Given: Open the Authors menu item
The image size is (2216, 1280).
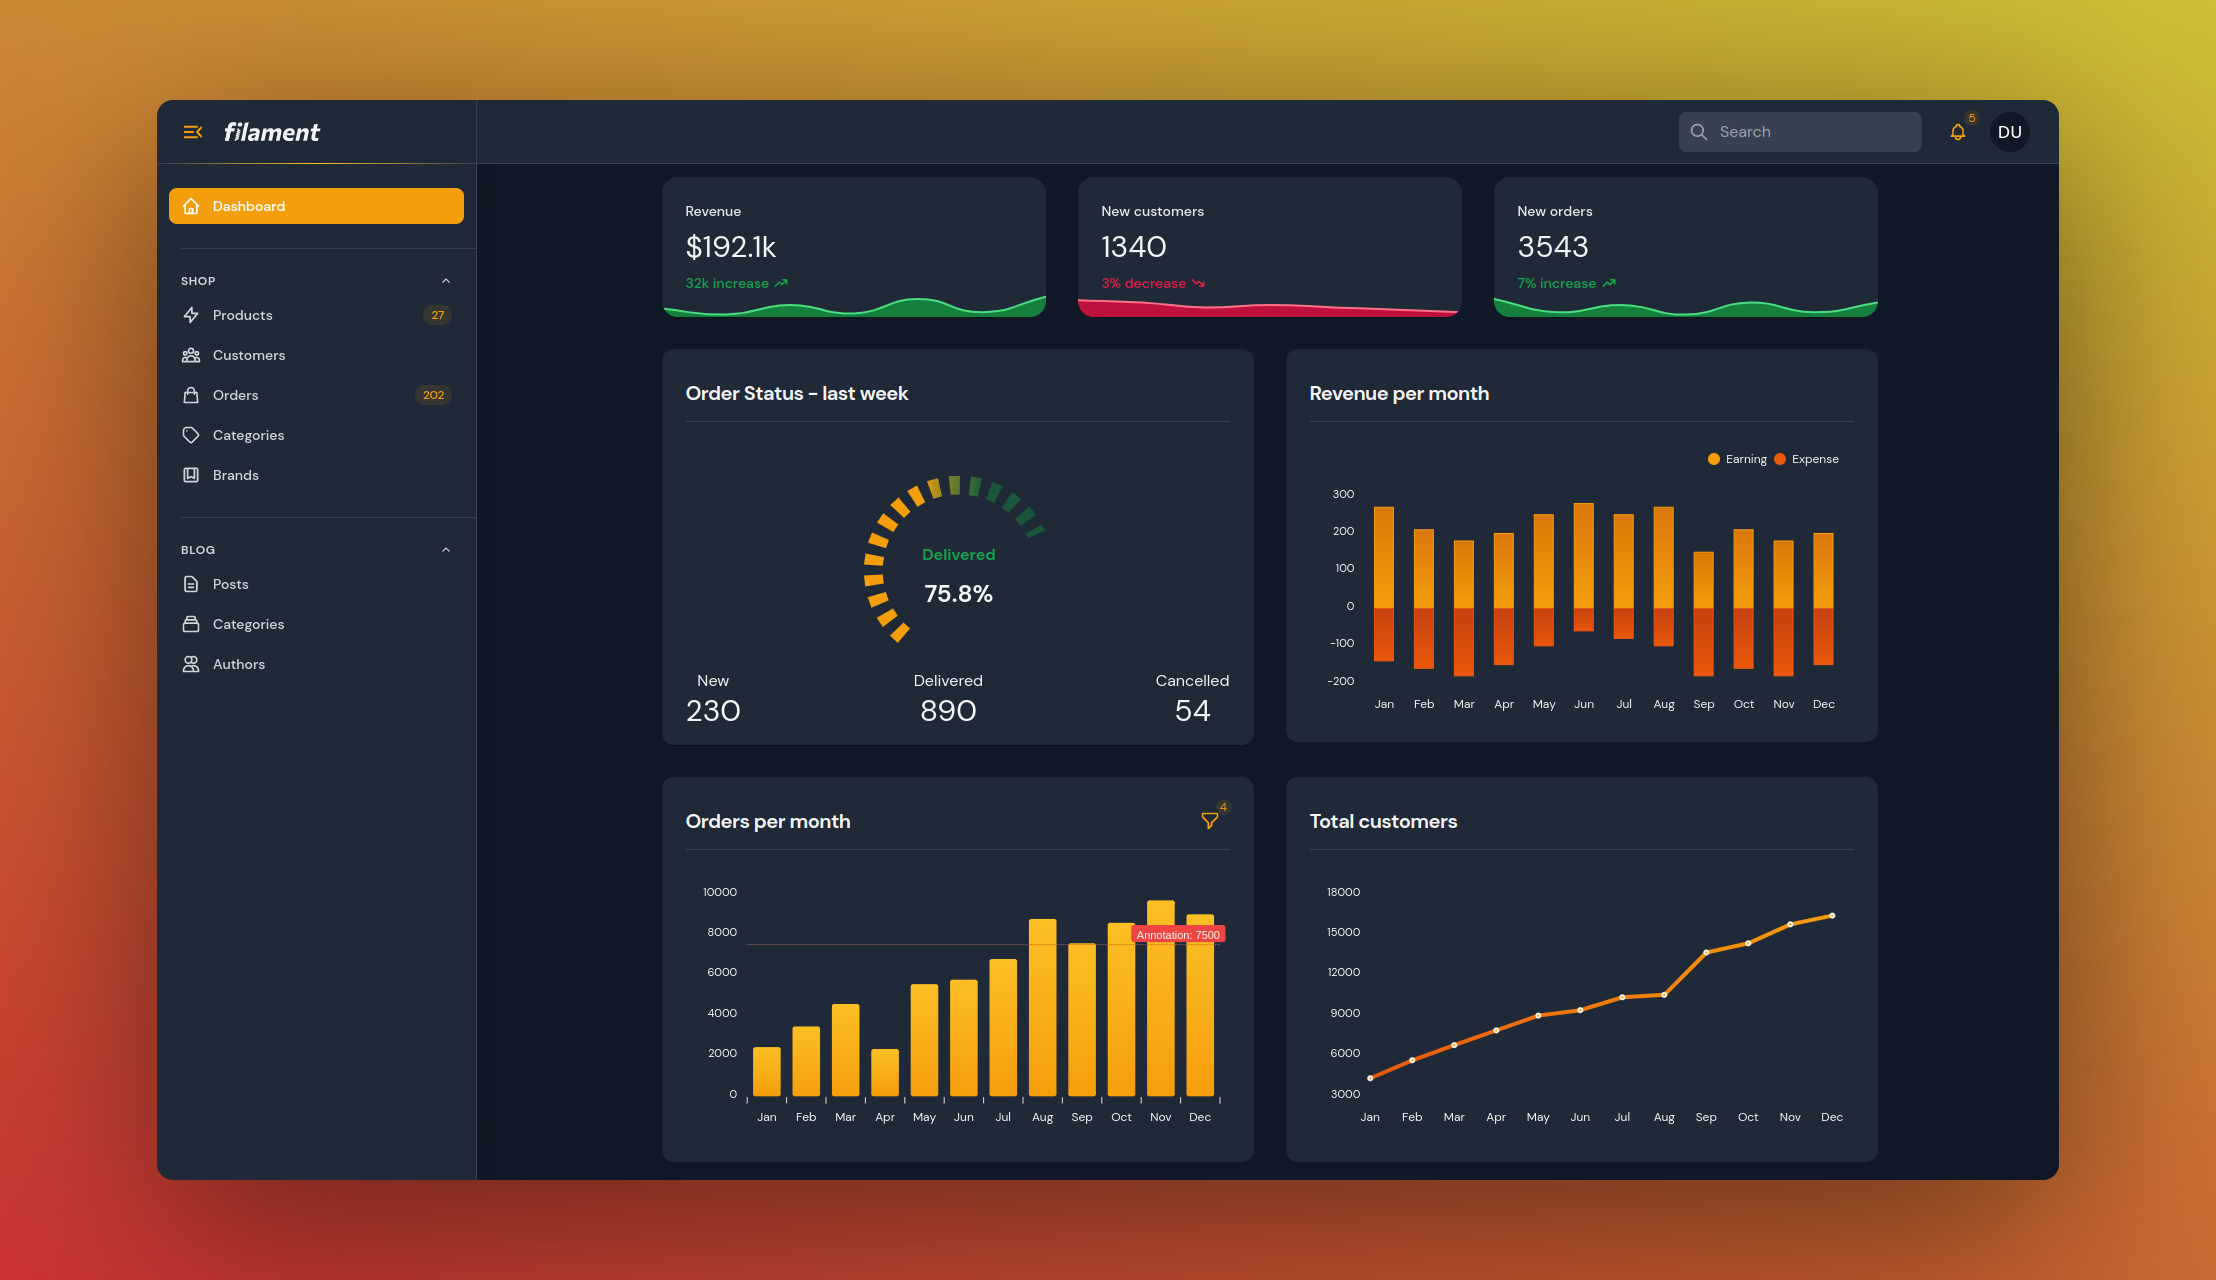Looking at the screenshot, I should (239, 664).
